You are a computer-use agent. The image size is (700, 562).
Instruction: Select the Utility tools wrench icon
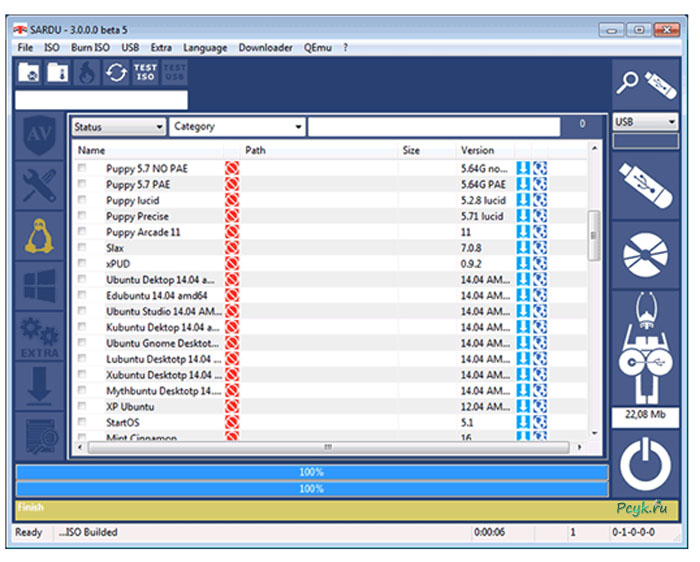(x=39, y=186)
